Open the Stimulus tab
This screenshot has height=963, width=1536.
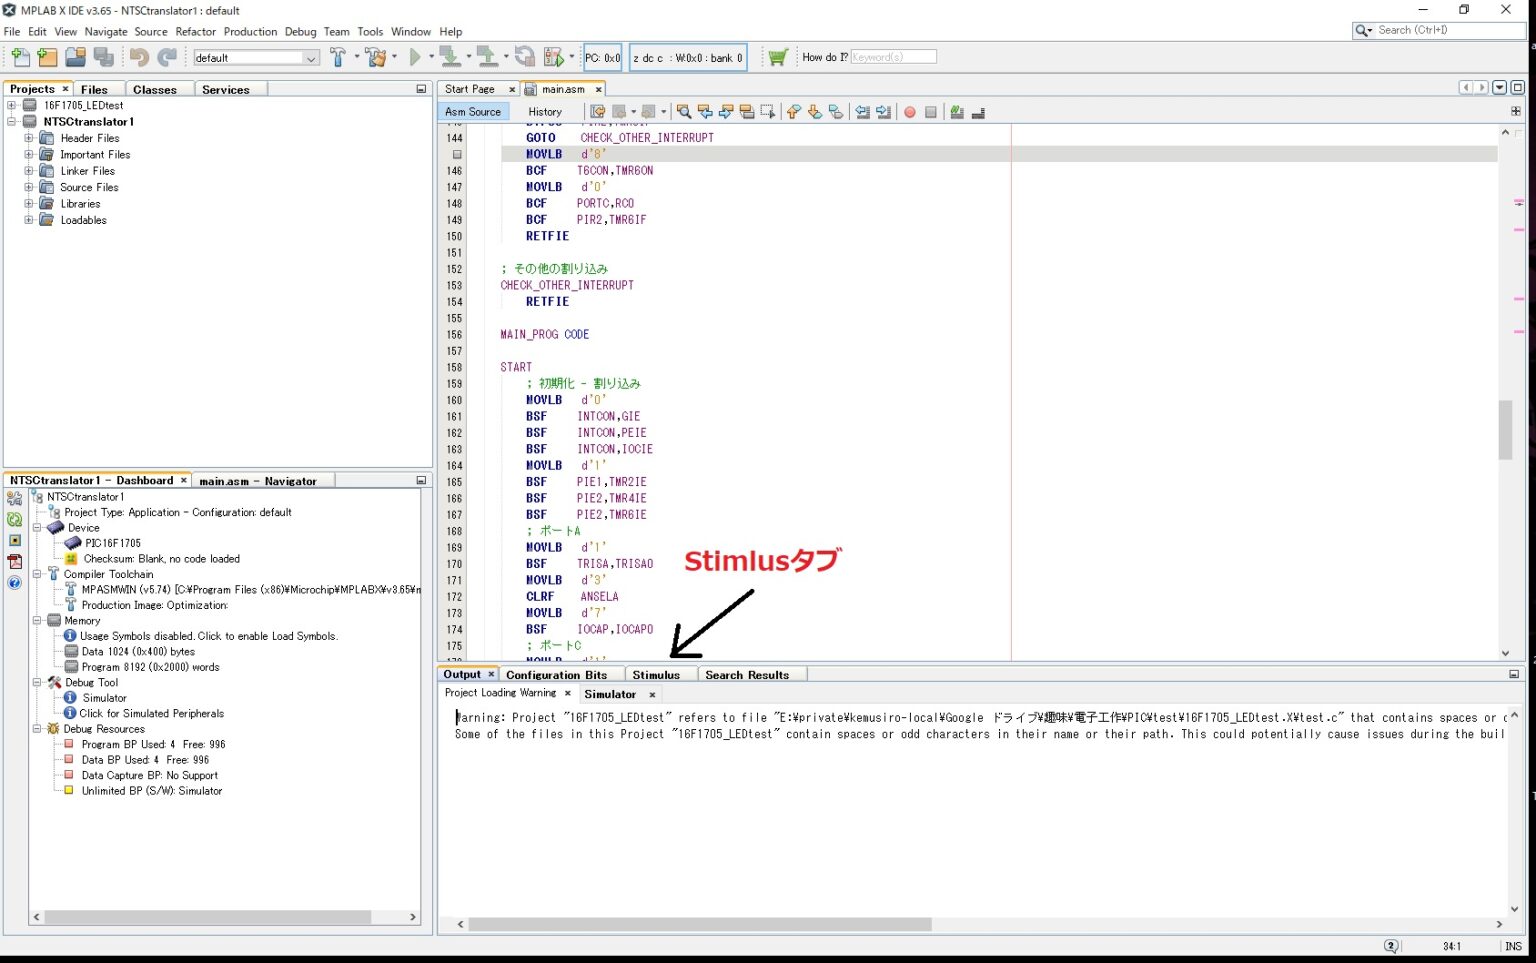656,675
